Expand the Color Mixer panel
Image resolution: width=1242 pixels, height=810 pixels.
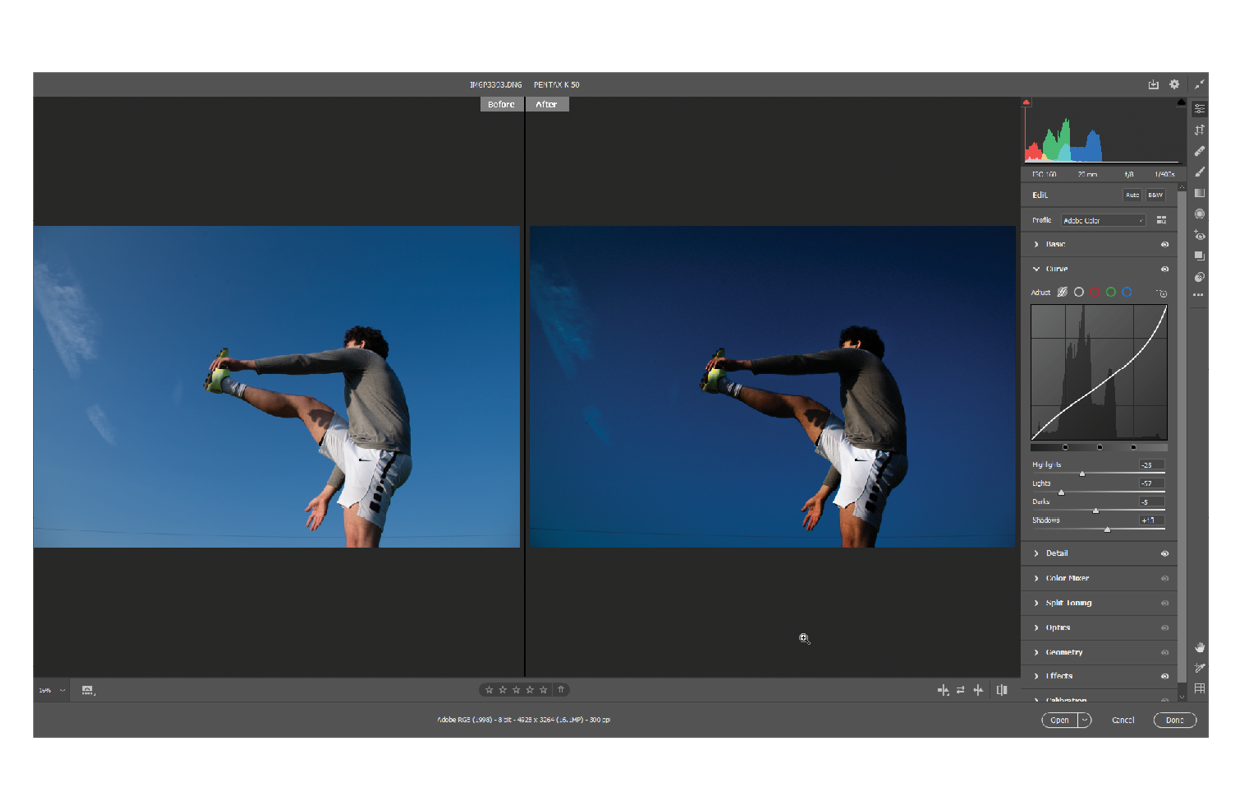(1036, 578)
